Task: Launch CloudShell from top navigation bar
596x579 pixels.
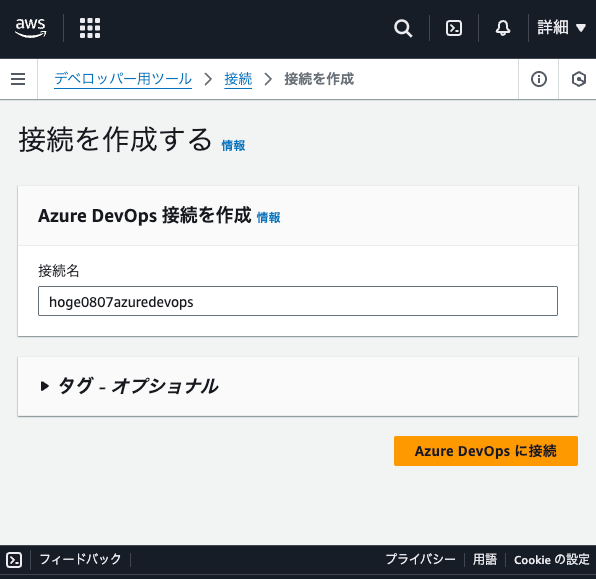Action: (454, 28)
